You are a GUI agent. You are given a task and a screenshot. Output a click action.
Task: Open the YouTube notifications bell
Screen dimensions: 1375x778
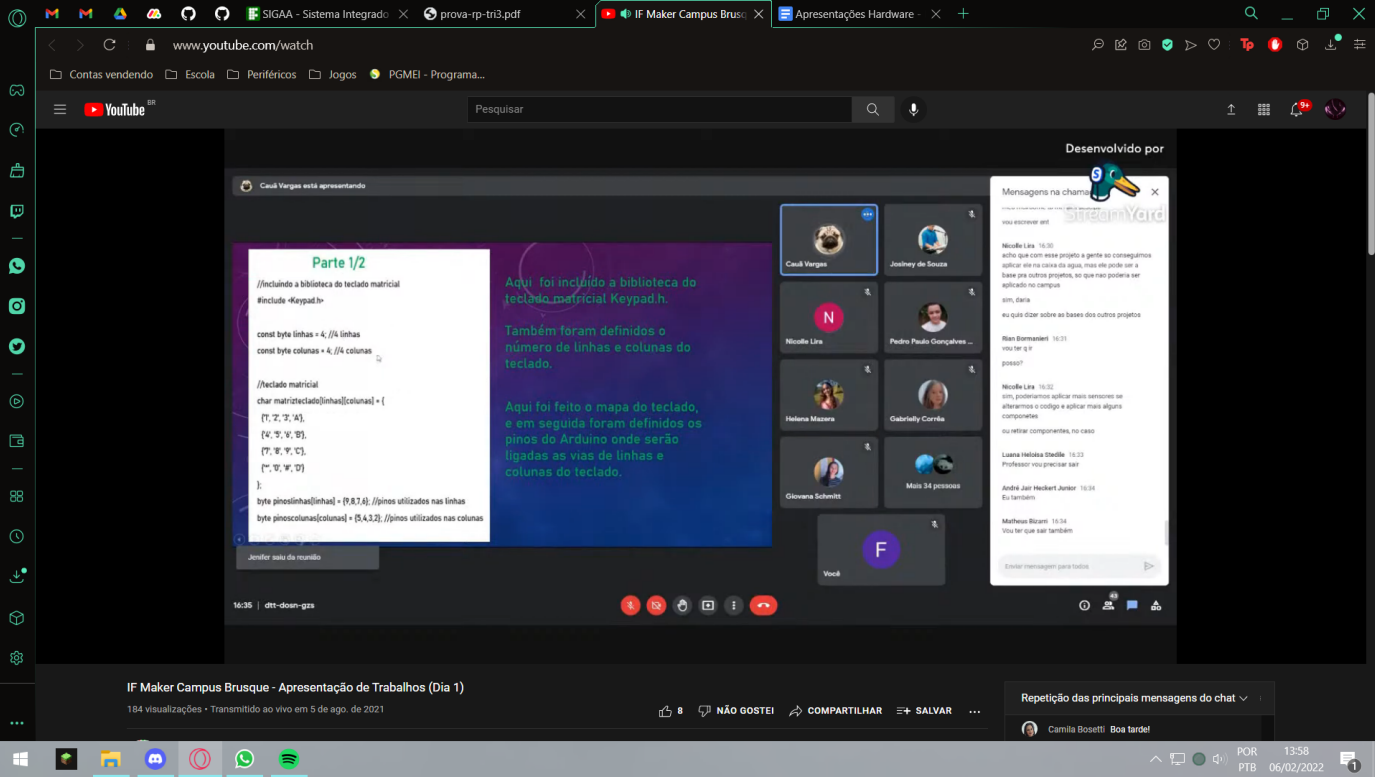tap(1297, 110)
